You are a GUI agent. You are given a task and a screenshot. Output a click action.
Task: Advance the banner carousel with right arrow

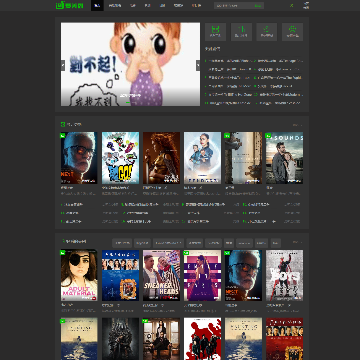click(x=198, y=65)
